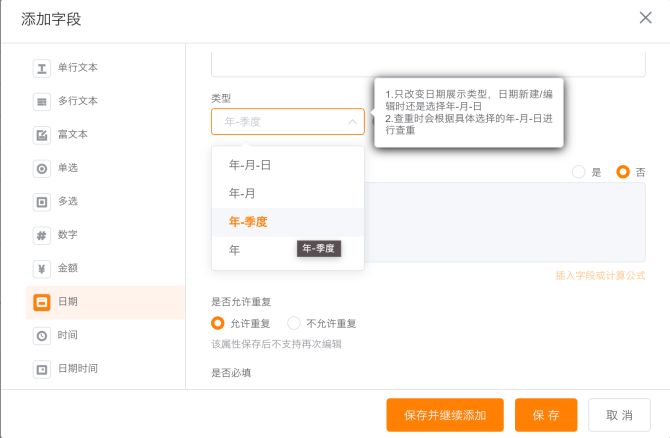Choose 年-月-日 from the type list
The height and width of the screenshot is (438, 670).
tap(250, 165)
